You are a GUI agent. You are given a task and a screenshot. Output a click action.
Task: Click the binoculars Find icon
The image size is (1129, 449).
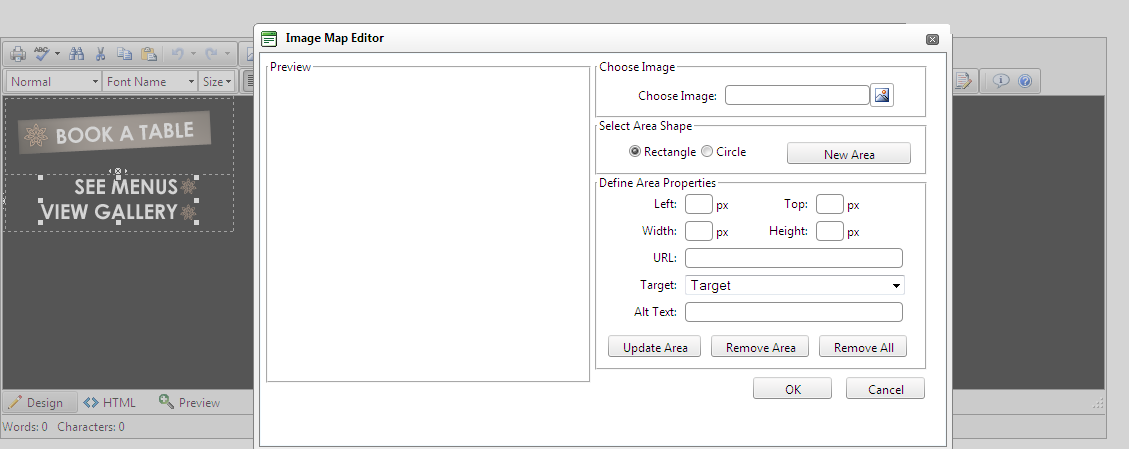[76, 54]
